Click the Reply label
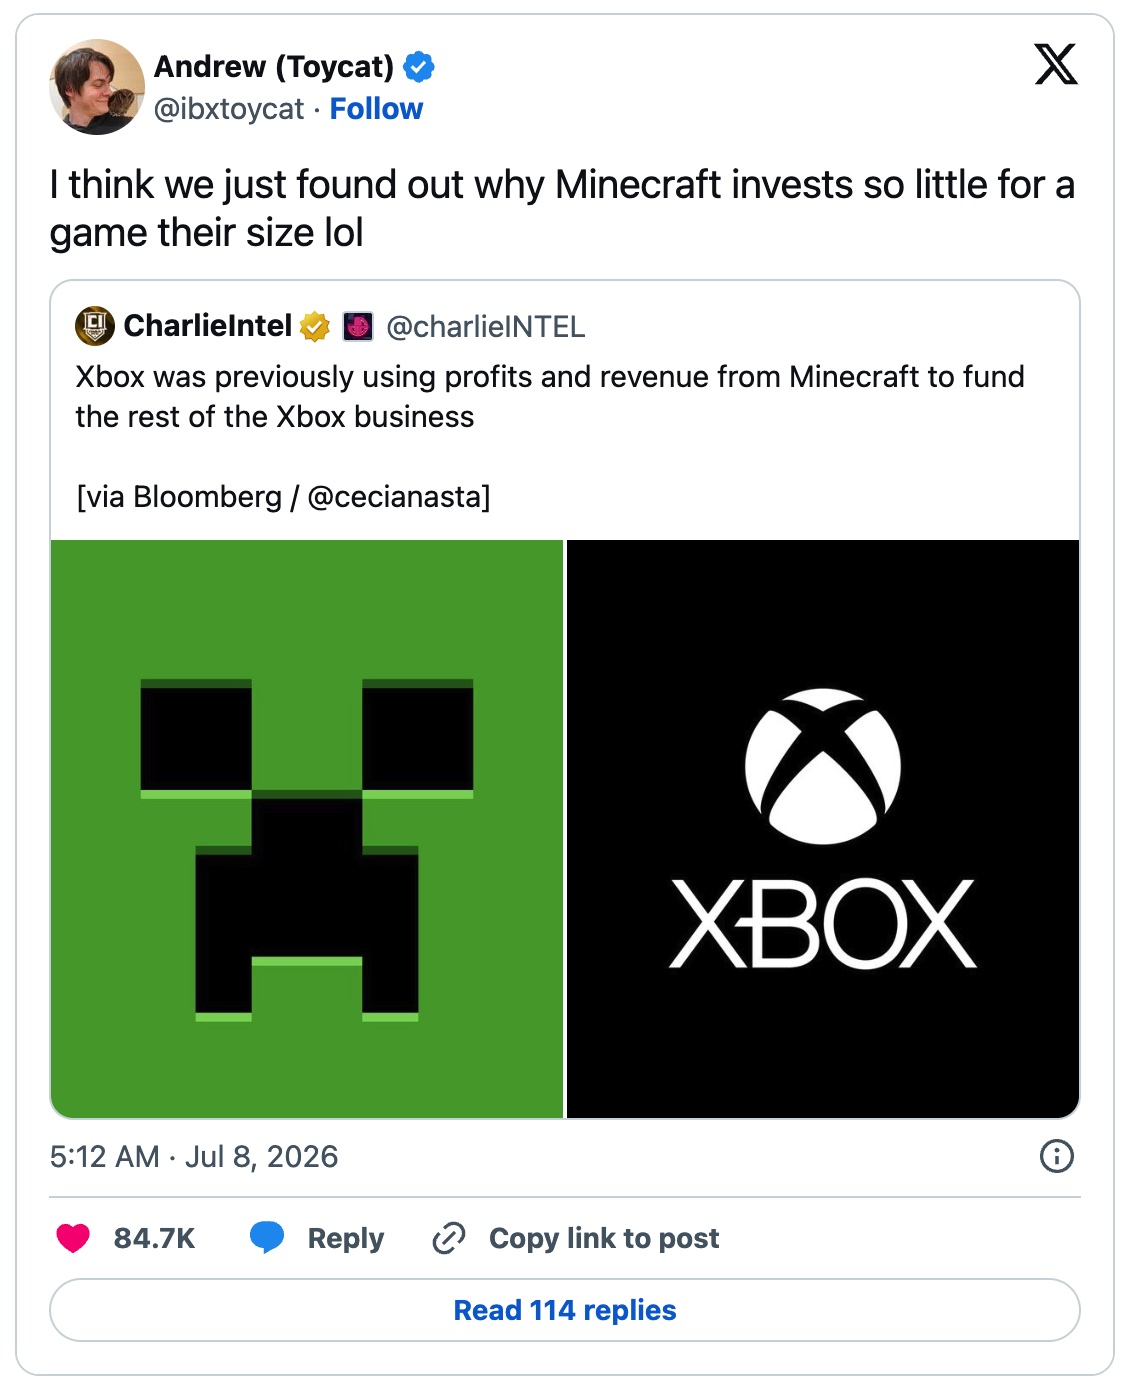Viewport: 1134px width, 1392px height. coord(345,1238)
